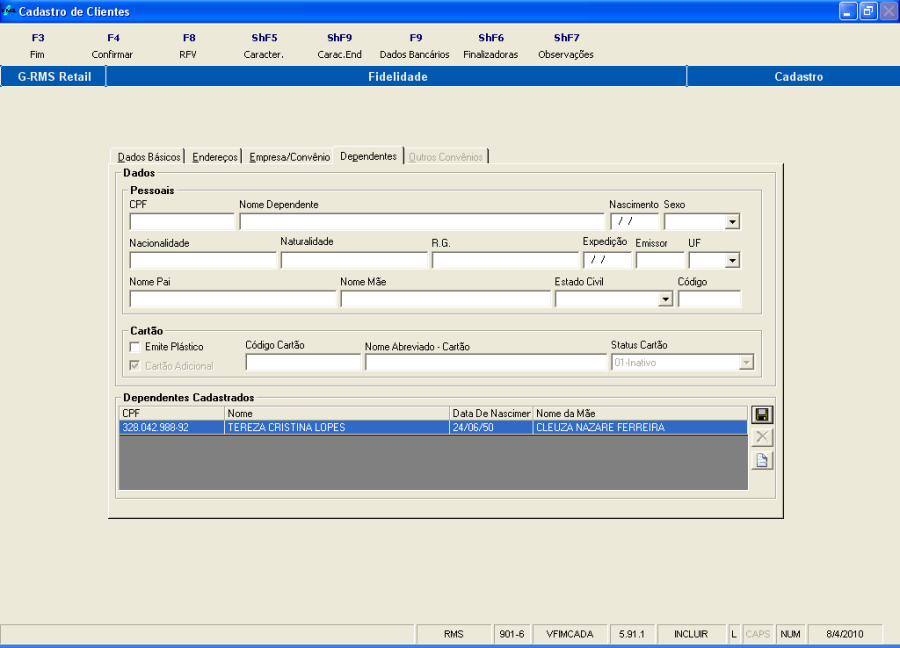Click the Nome column header in dependents table
This screenshot has height=648, width=900.
pyautogui.click(x=337, y=413)
